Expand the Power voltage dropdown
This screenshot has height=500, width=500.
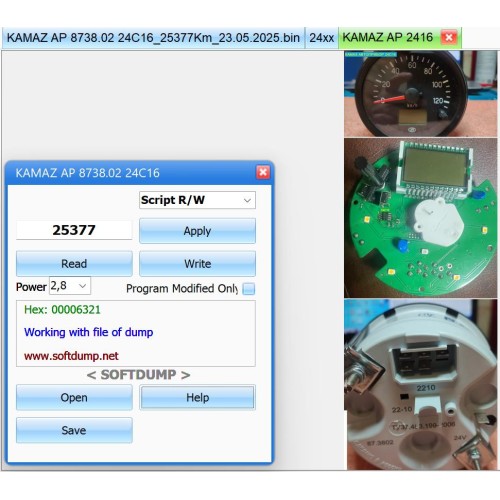[70, 286]
